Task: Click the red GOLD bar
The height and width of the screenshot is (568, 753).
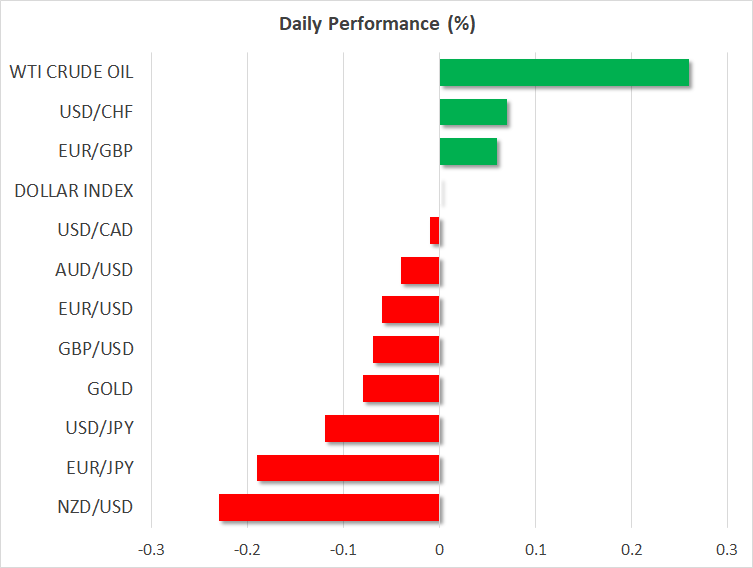Action: tap(401, 389)
